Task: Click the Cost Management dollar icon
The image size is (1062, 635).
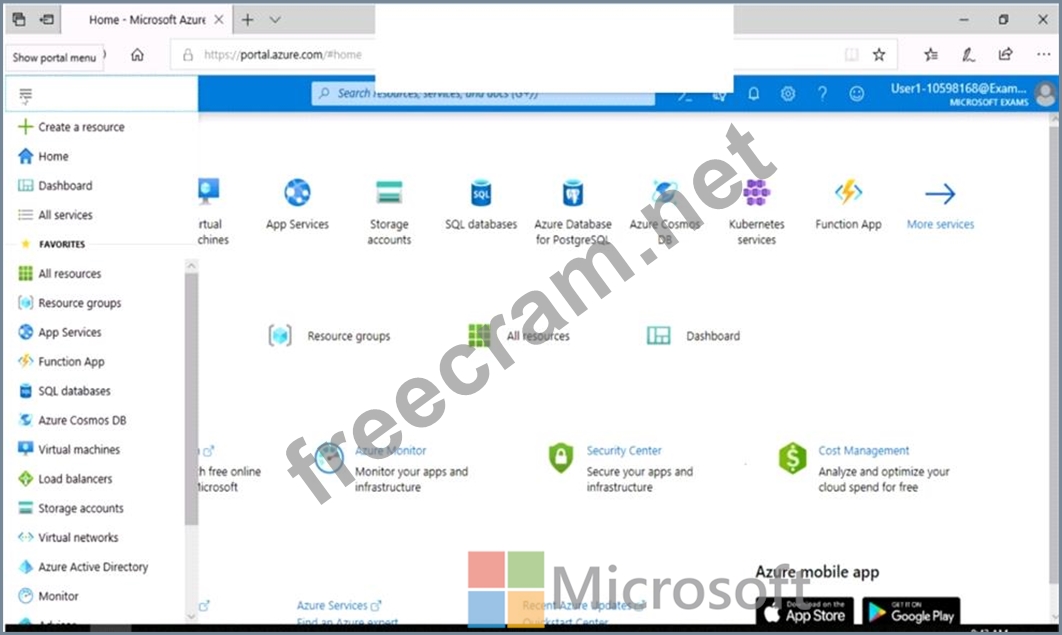Action: 792,459
